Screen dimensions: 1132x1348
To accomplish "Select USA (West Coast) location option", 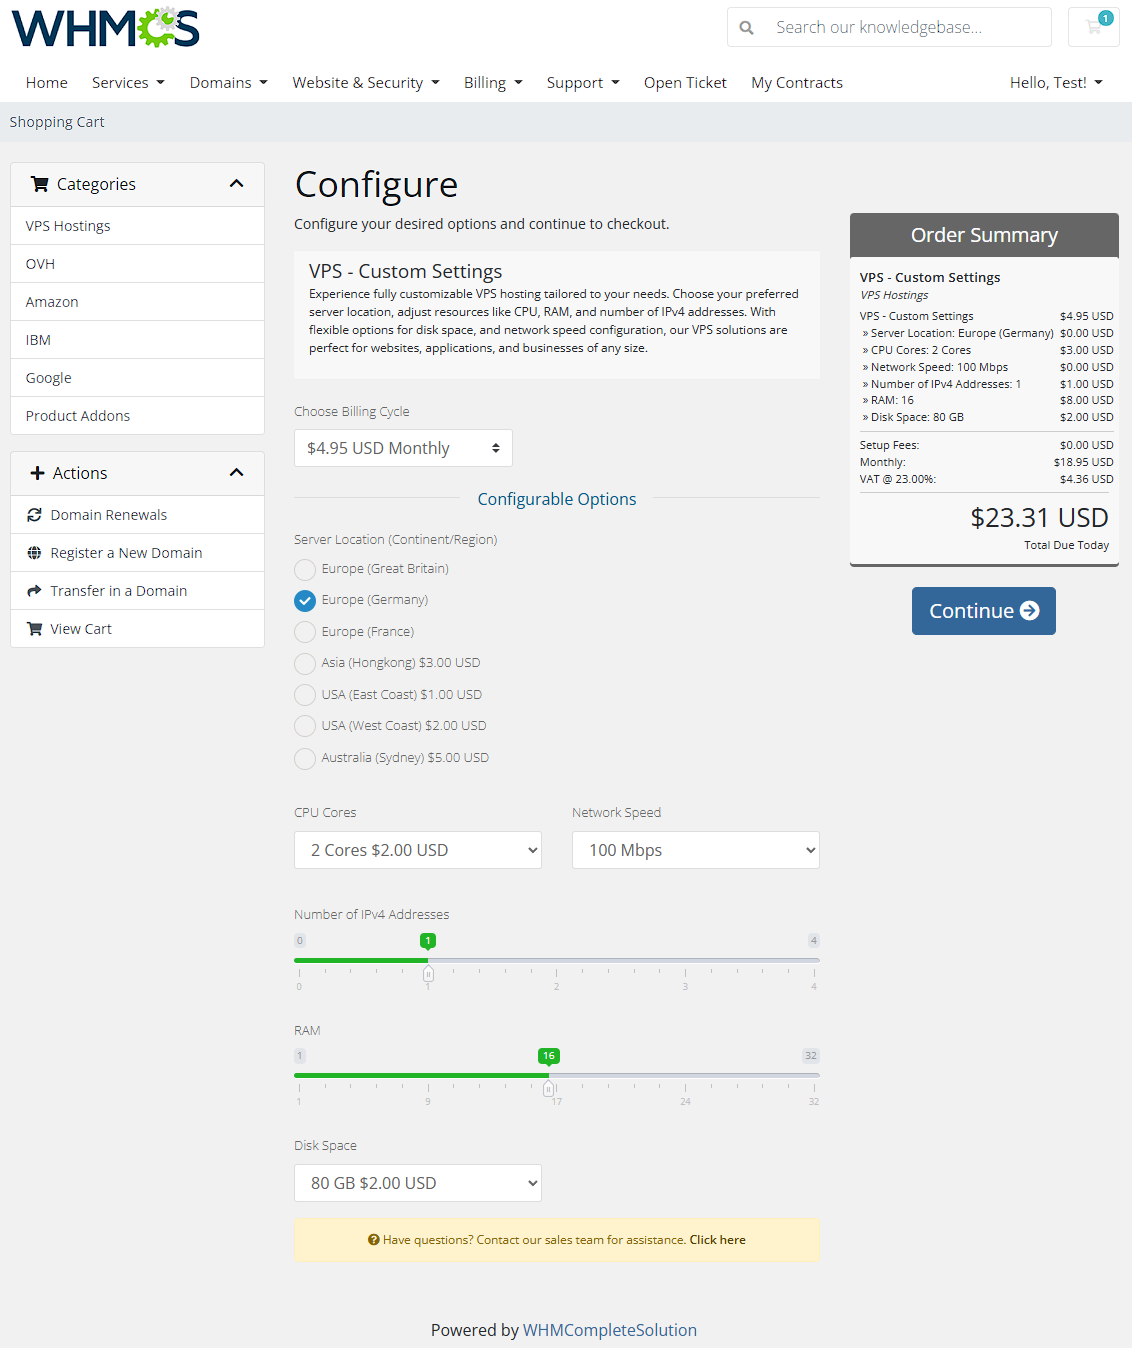I will click(305, 726).
